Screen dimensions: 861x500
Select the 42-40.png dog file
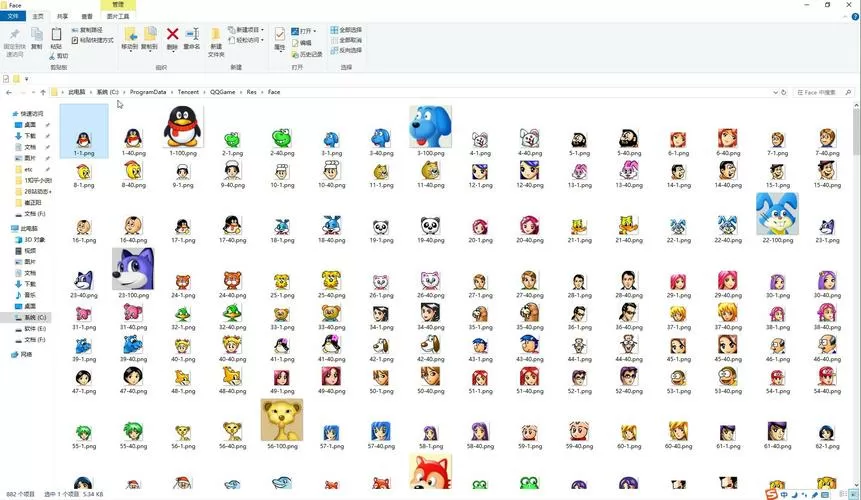tap(430, 349)
